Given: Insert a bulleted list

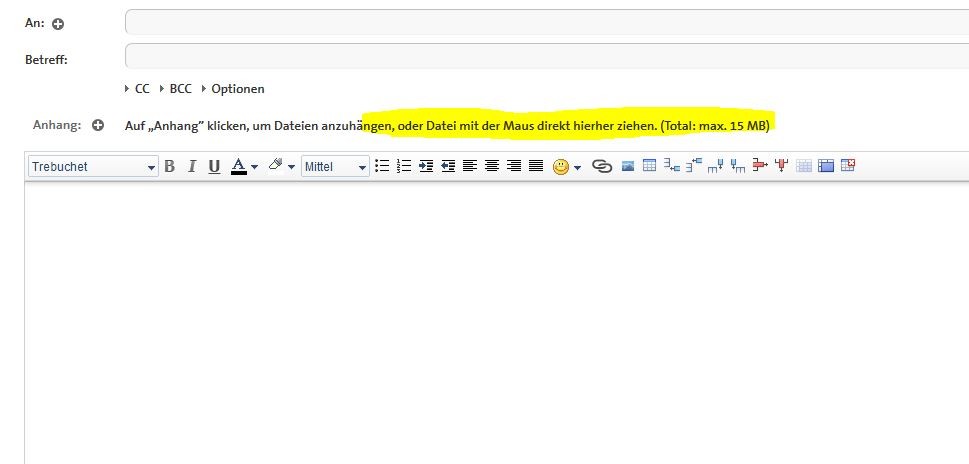Looking at the screenshot, I should (381, 167).
